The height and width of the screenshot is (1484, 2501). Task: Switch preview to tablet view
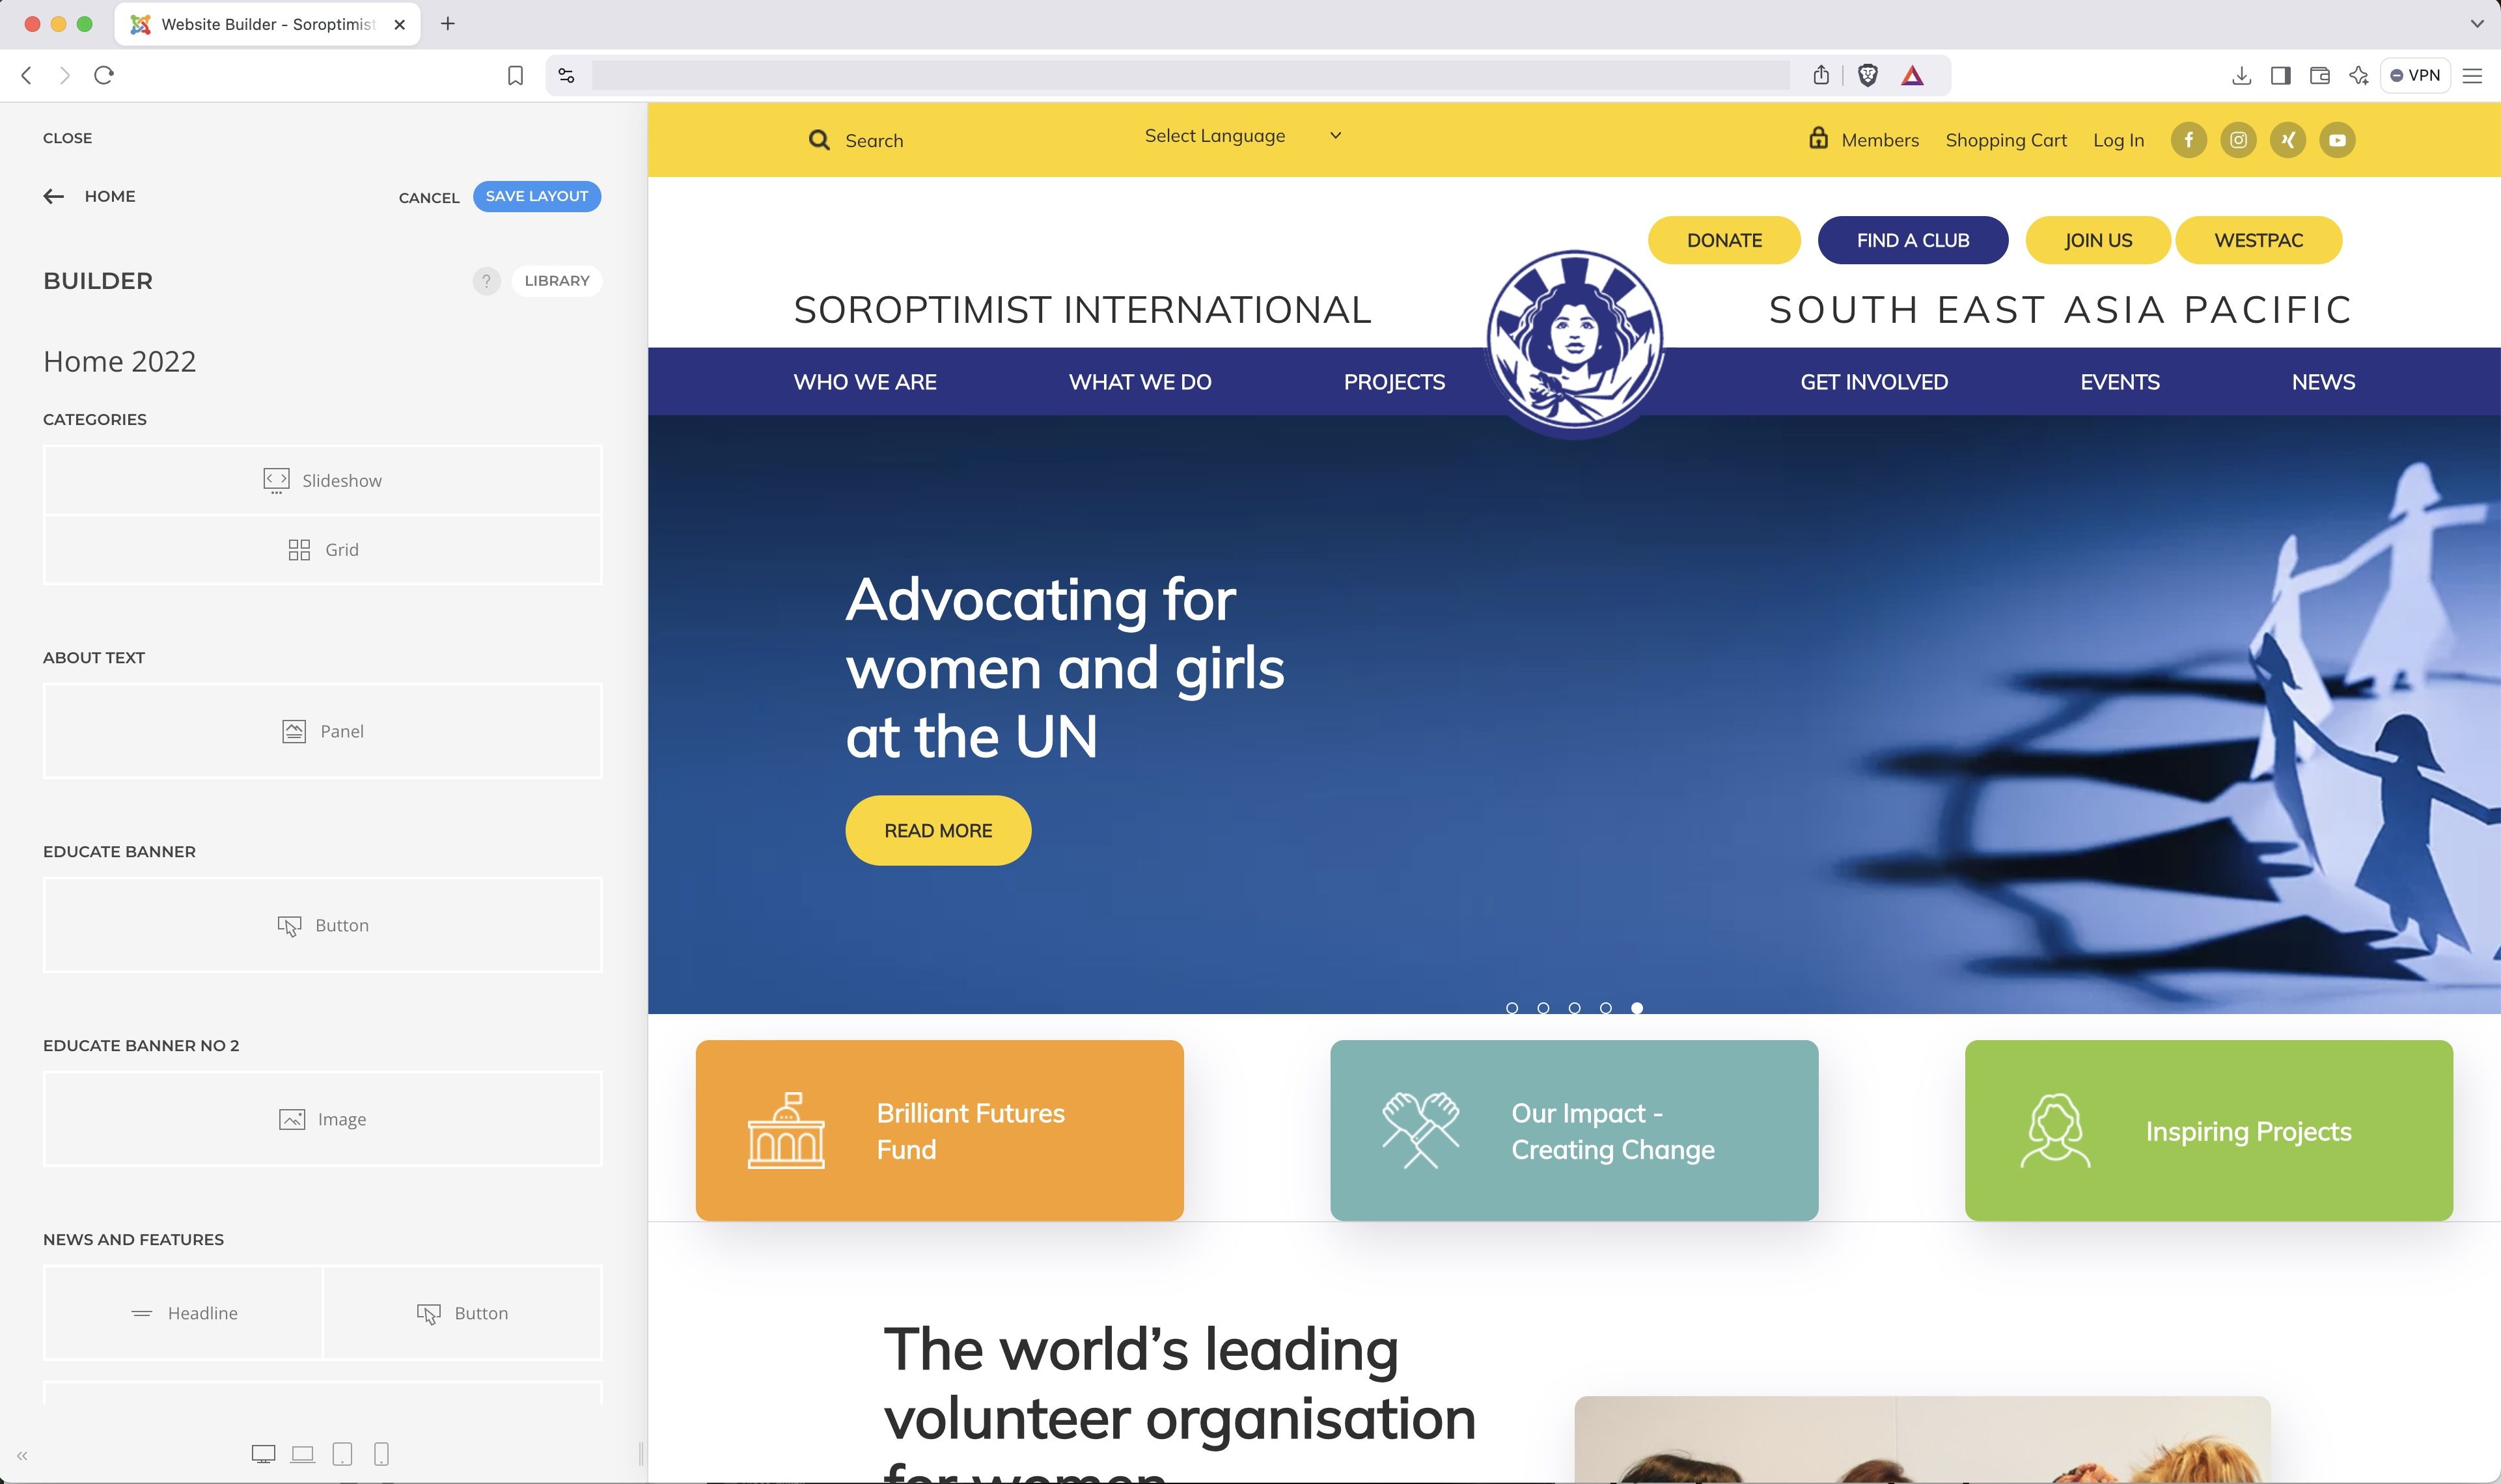(342, 1454)
